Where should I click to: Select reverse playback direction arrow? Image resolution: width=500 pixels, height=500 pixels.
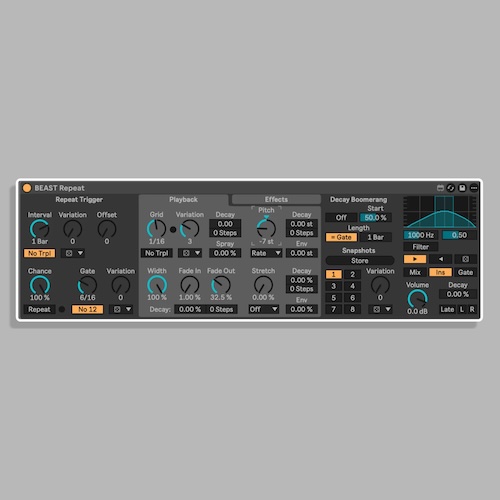tap(441, 259)
